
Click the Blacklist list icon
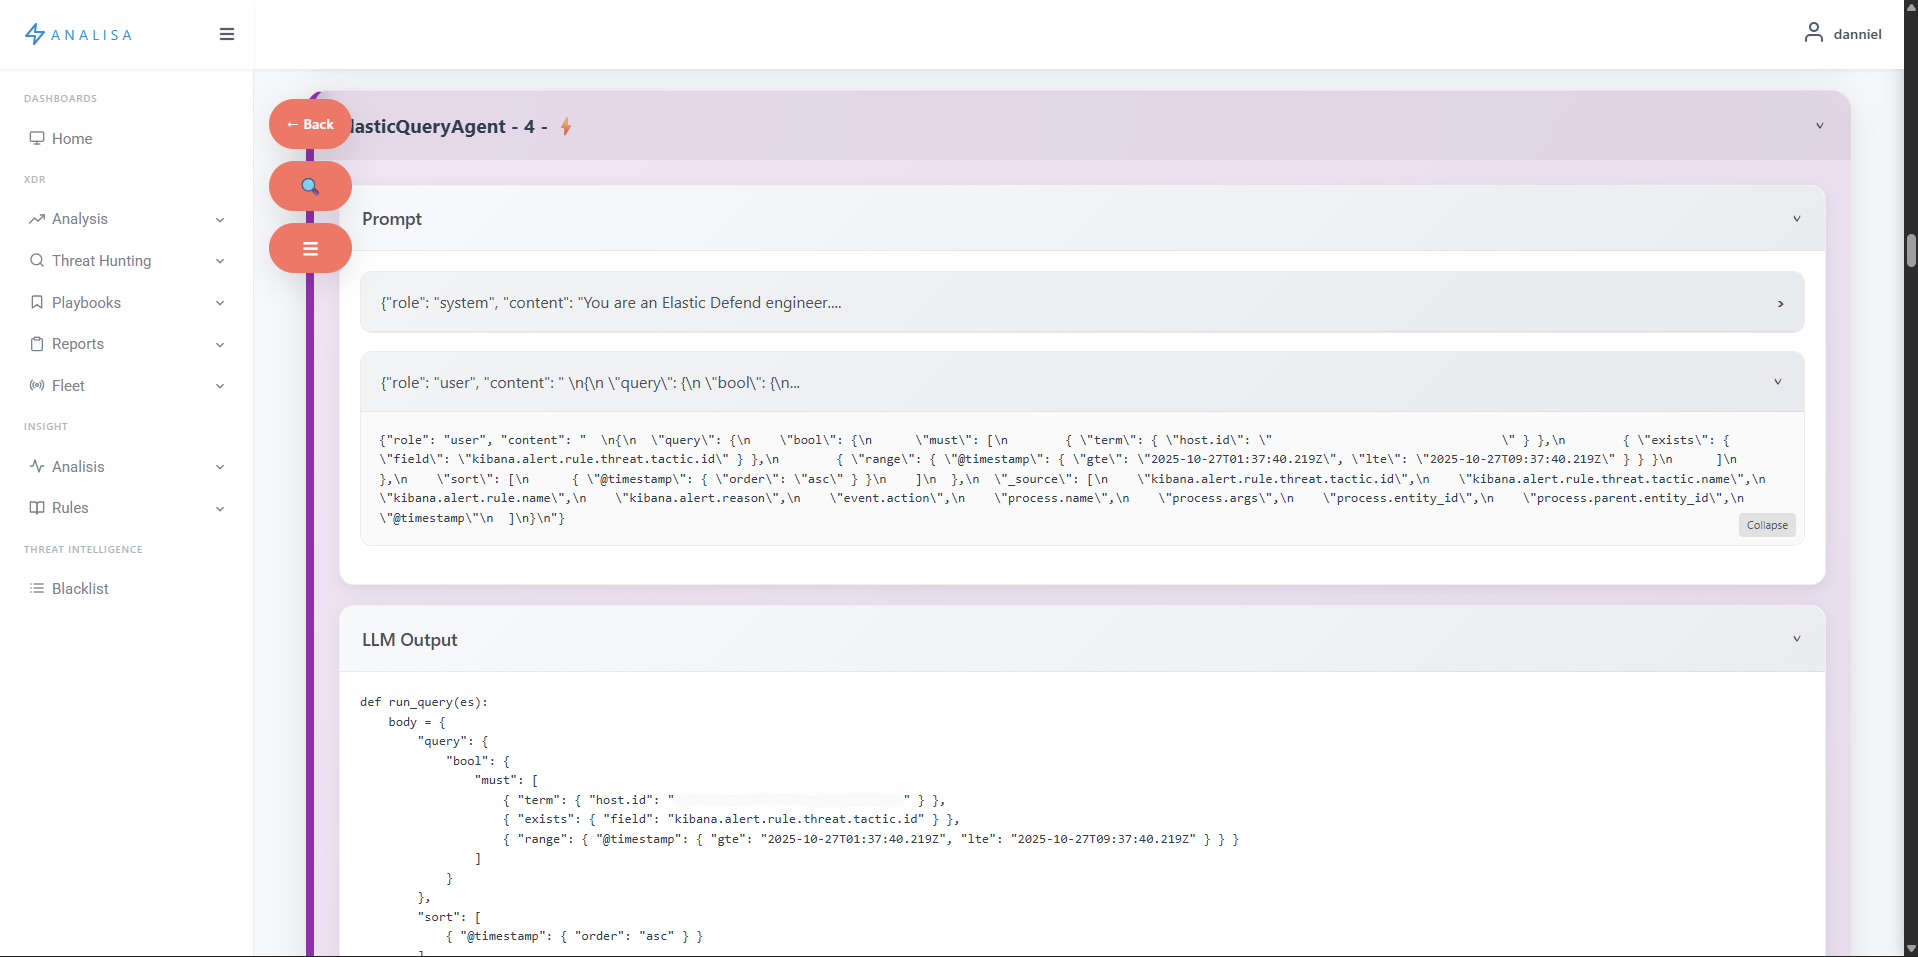(x=37, y=589)
